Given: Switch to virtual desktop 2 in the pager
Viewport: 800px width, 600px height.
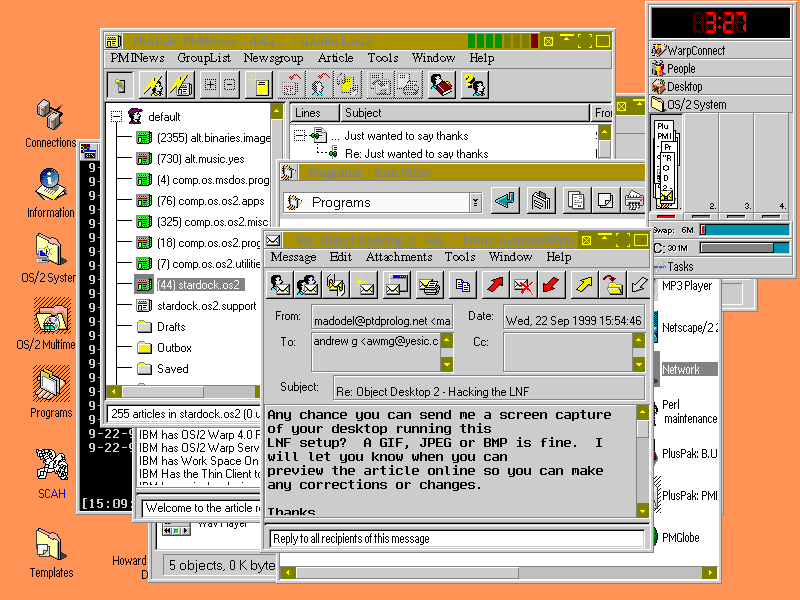Looking at the screenshot, I should [701, 163].
